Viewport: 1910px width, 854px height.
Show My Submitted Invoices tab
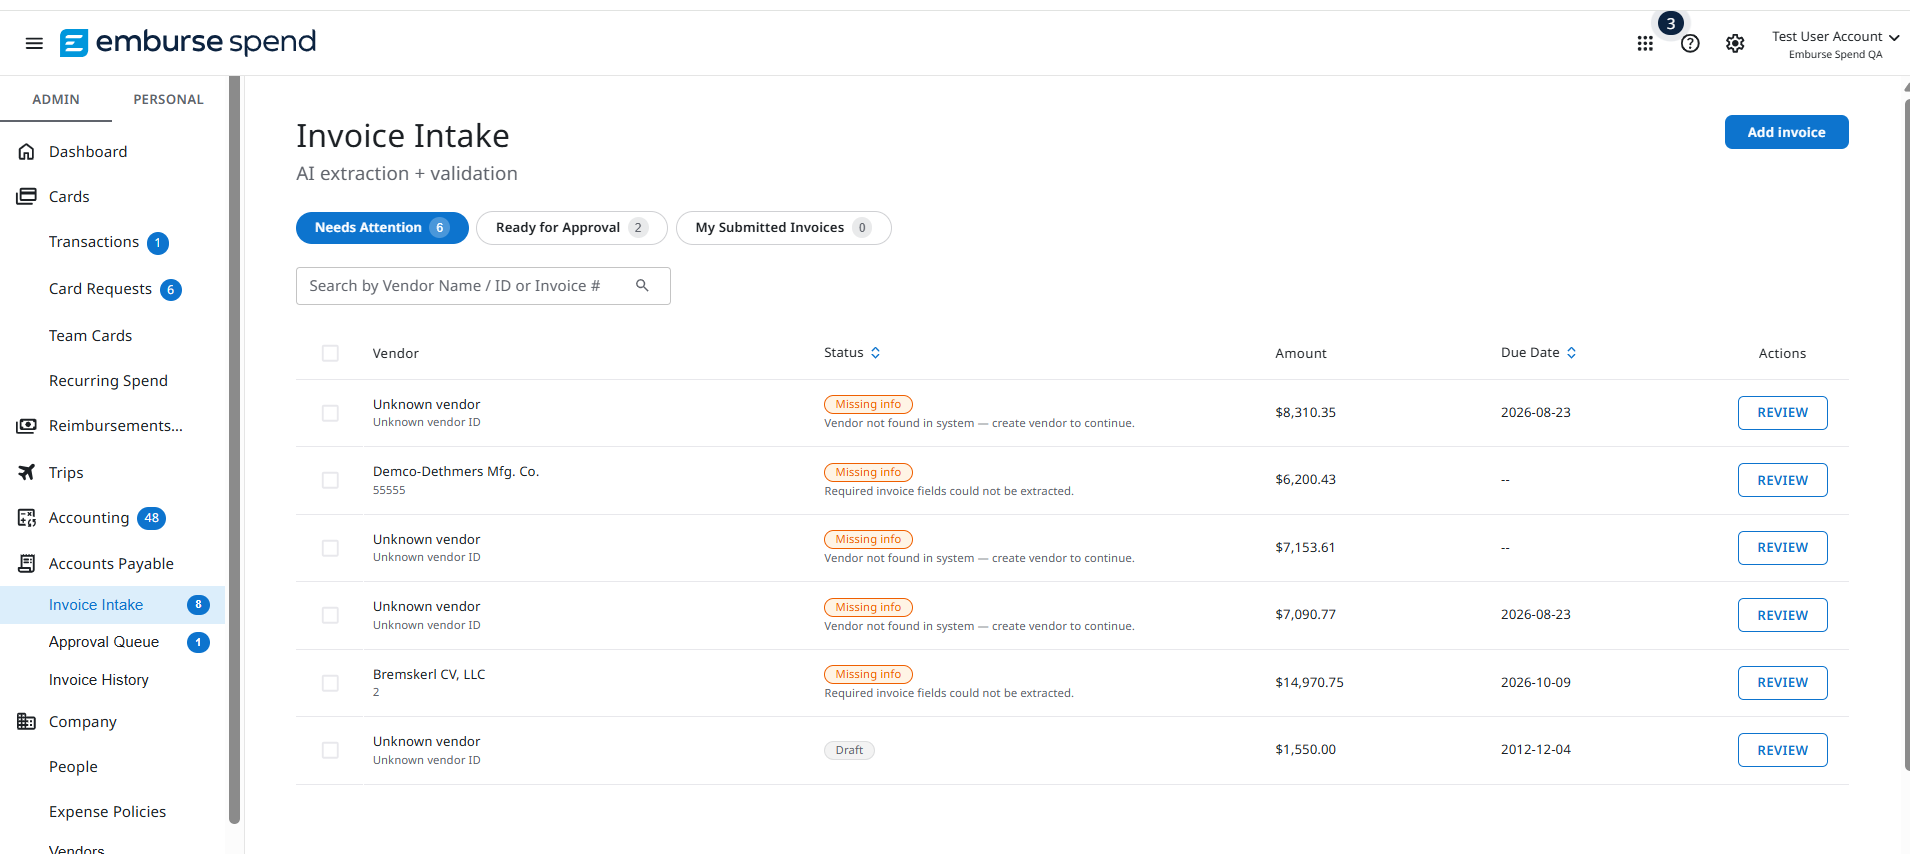click(x=784, y=228)
